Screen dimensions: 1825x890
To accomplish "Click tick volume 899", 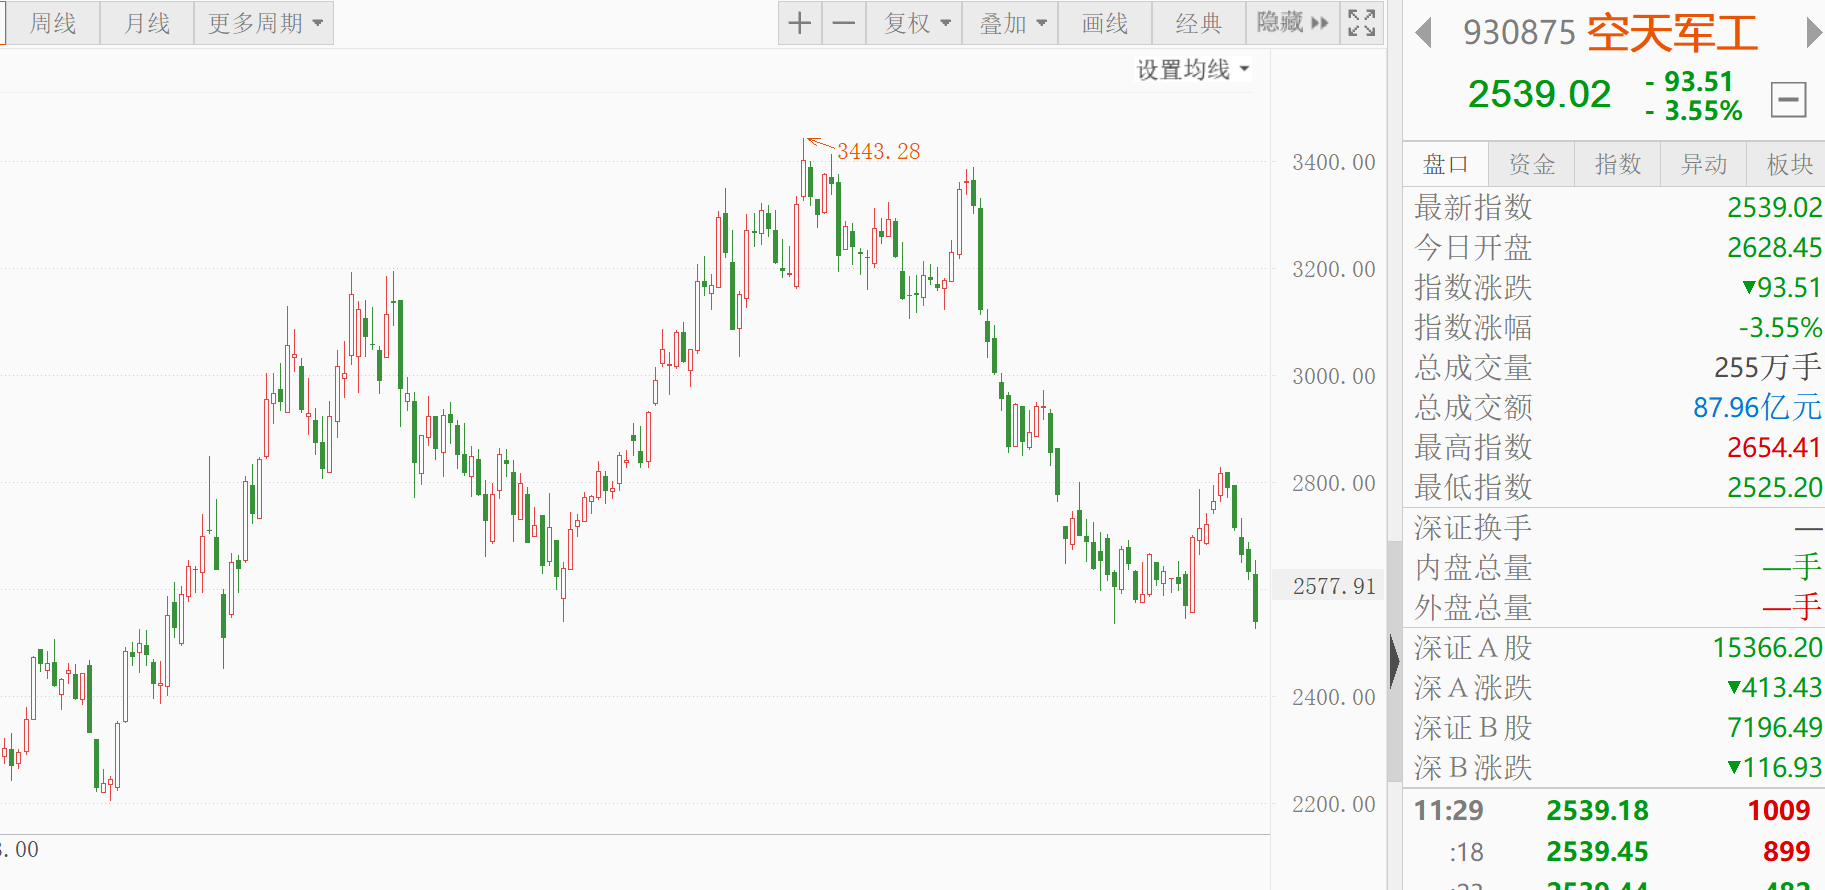I will tap(1787, 851).
